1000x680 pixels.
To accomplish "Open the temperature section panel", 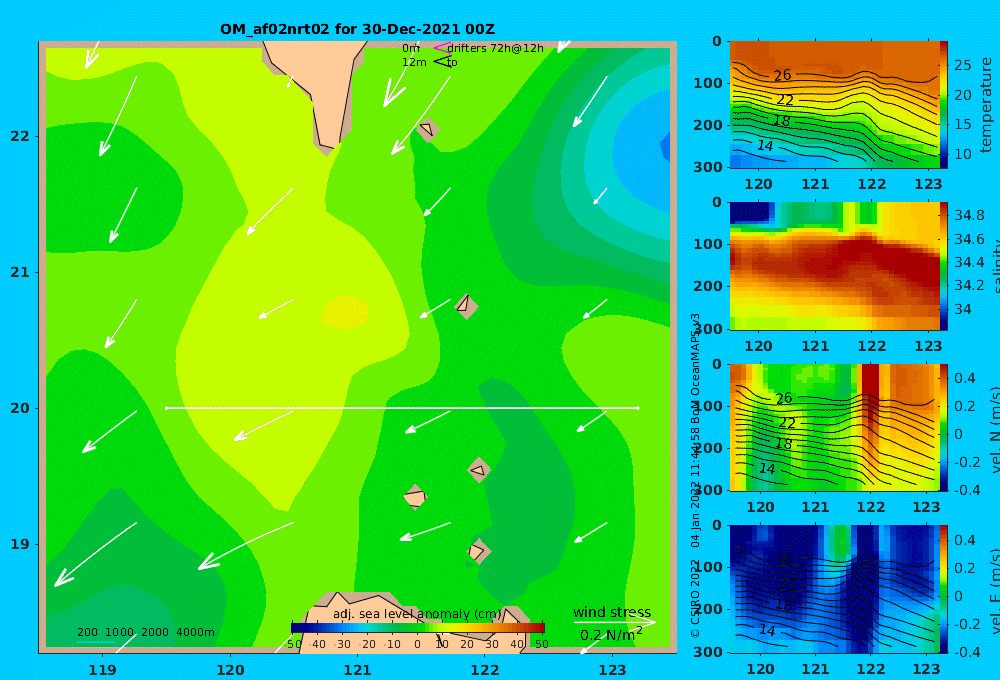I will click(834, 105).
